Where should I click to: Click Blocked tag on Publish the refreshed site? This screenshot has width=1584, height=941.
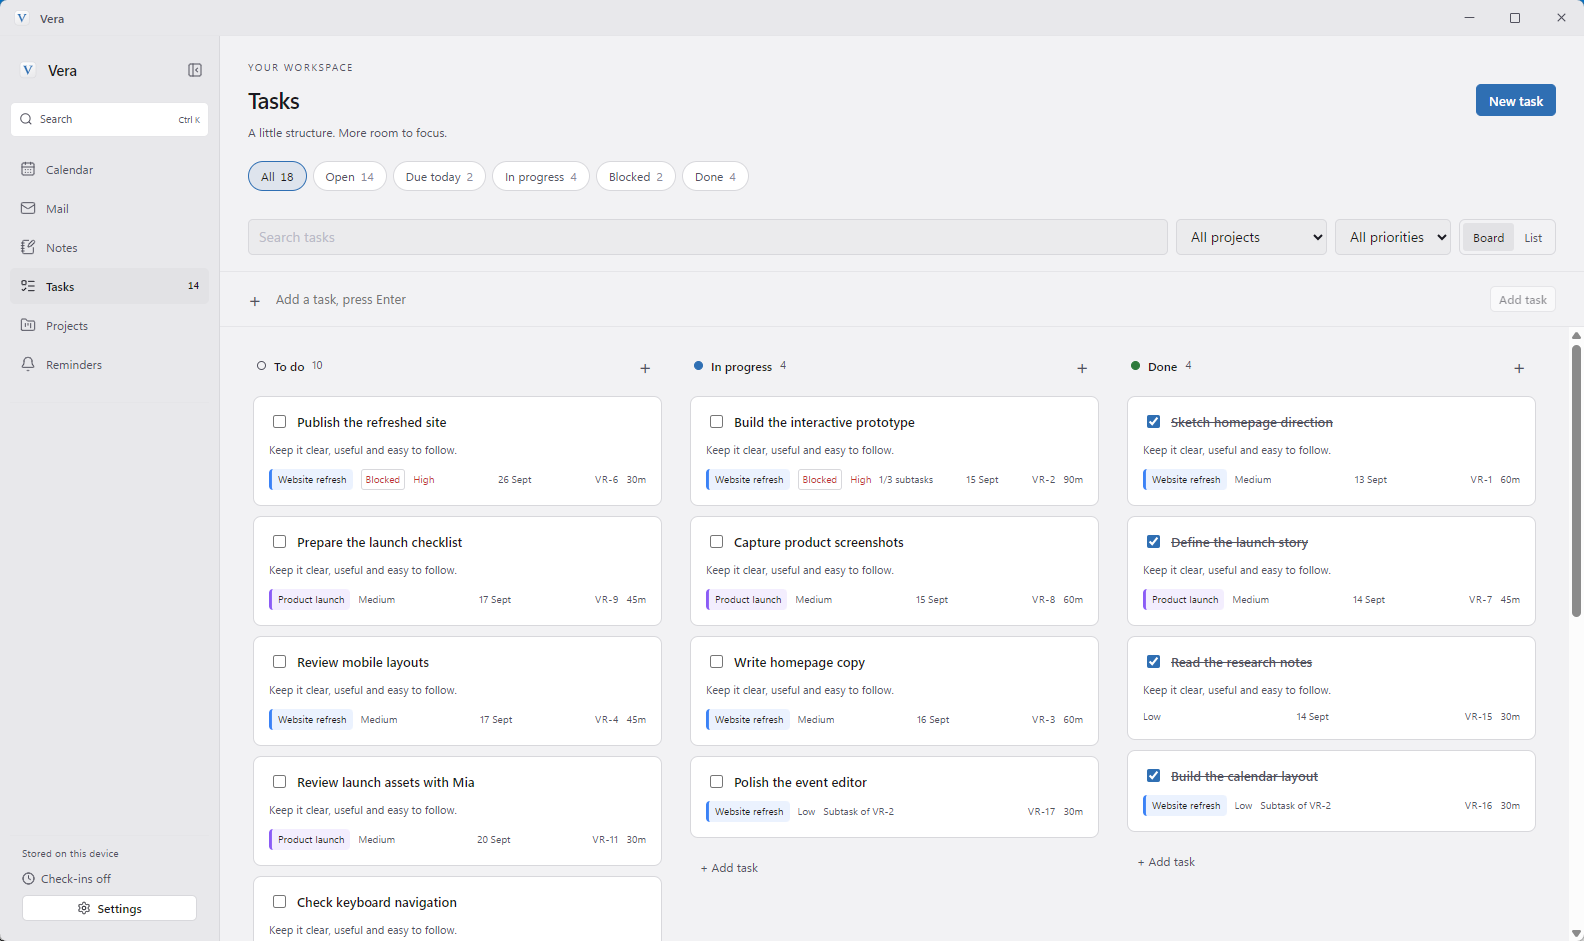click(x=382, y=480)
